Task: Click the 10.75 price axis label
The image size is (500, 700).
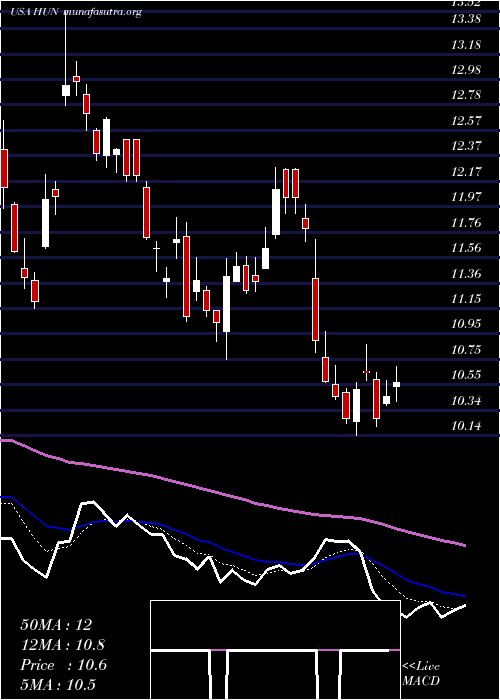Action: pyautogui.click(x=466, y=350)
